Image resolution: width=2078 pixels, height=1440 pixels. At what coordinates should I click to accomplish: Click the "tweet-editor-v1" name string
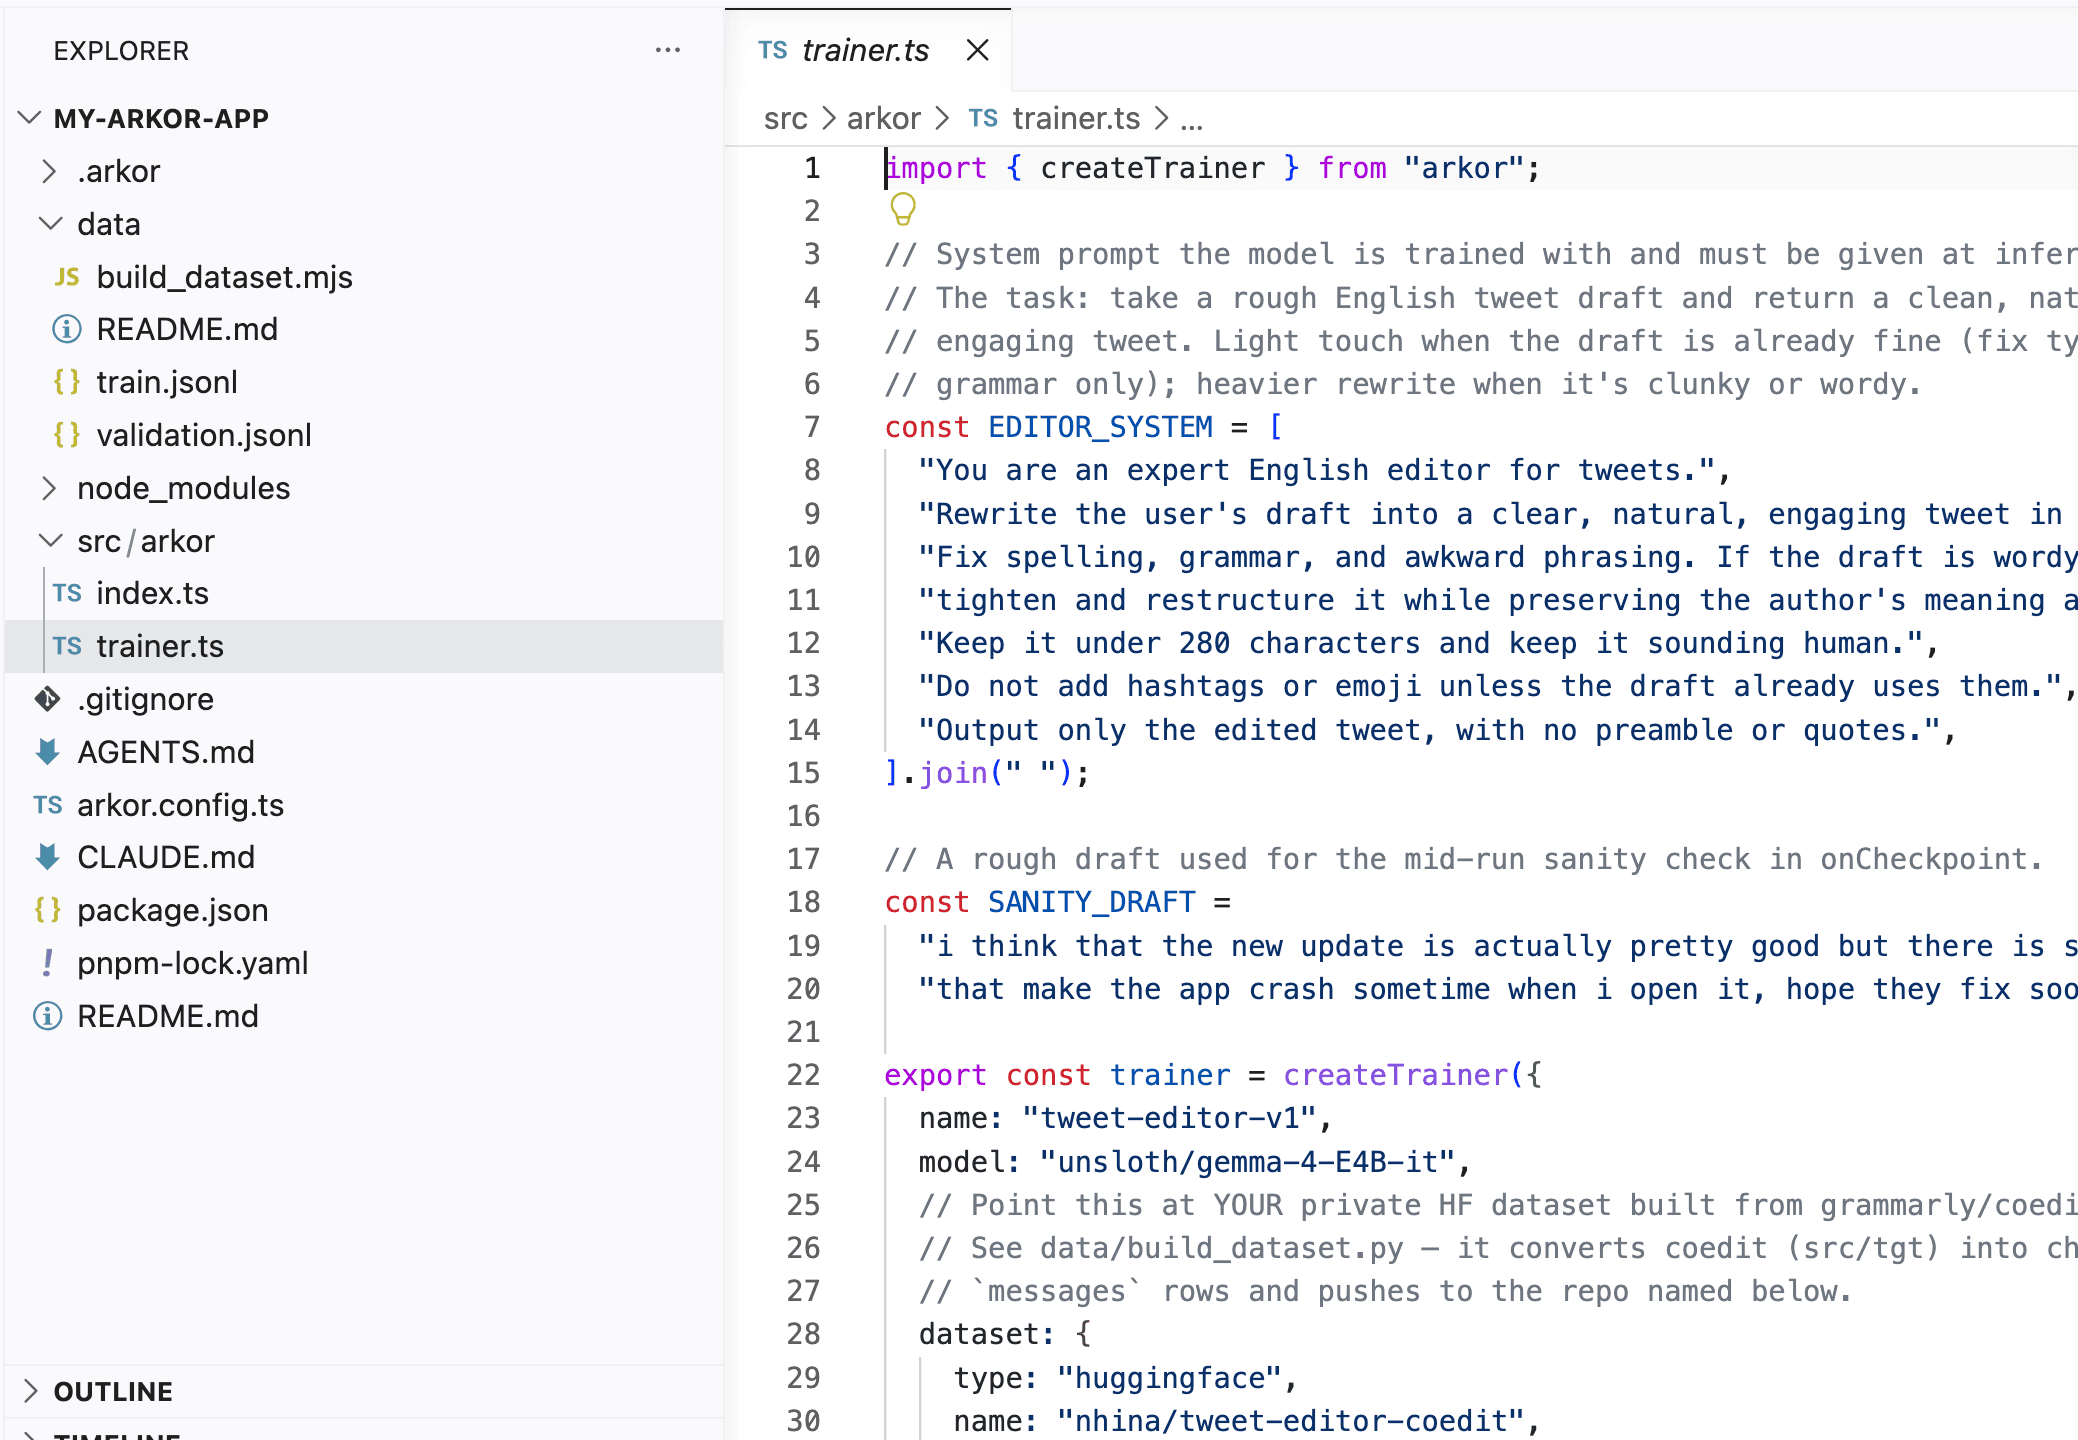[x=1169, y=1118]
